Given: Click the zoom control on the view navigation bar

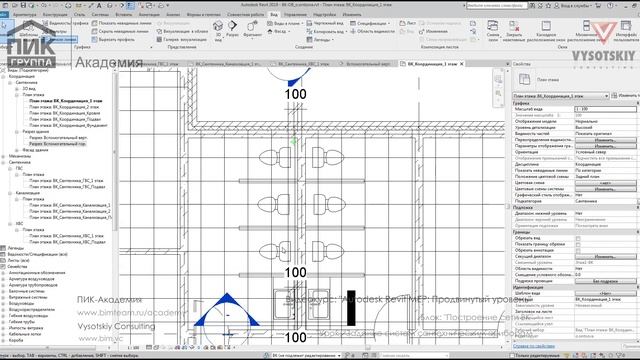Looking at the screenshot, I should 498,93.
